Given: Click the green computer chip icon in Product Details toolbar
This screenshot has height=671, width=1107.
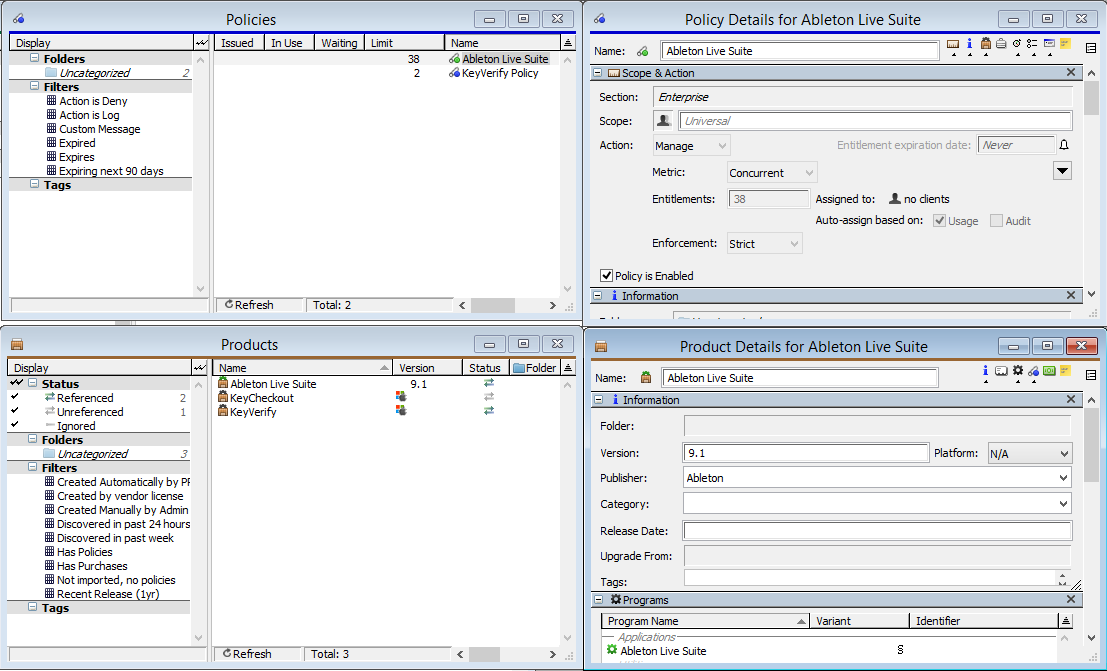Looking at the screenshot, I should 1049,371.
